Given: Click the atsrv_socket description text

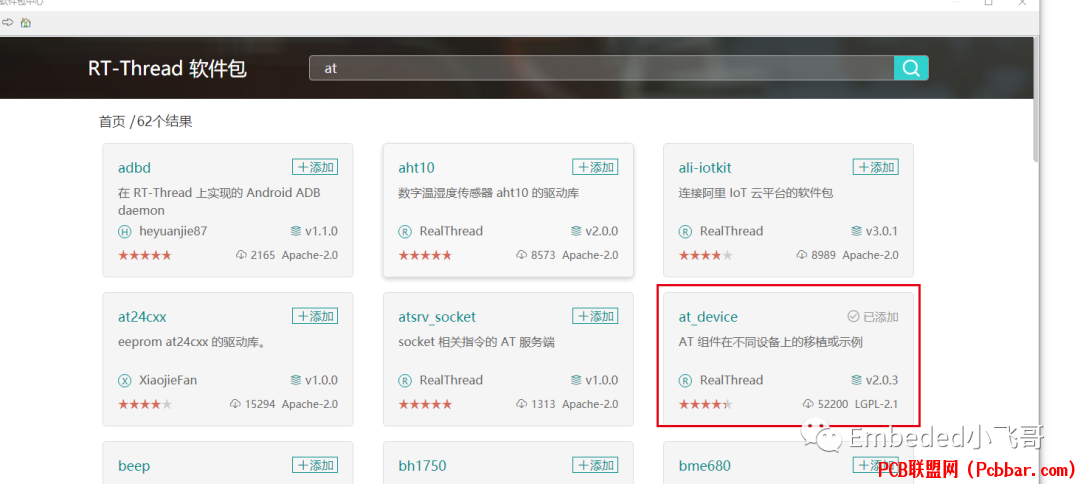Looking at the screenshot, I should pyautogui.click(x=477, y=342).
